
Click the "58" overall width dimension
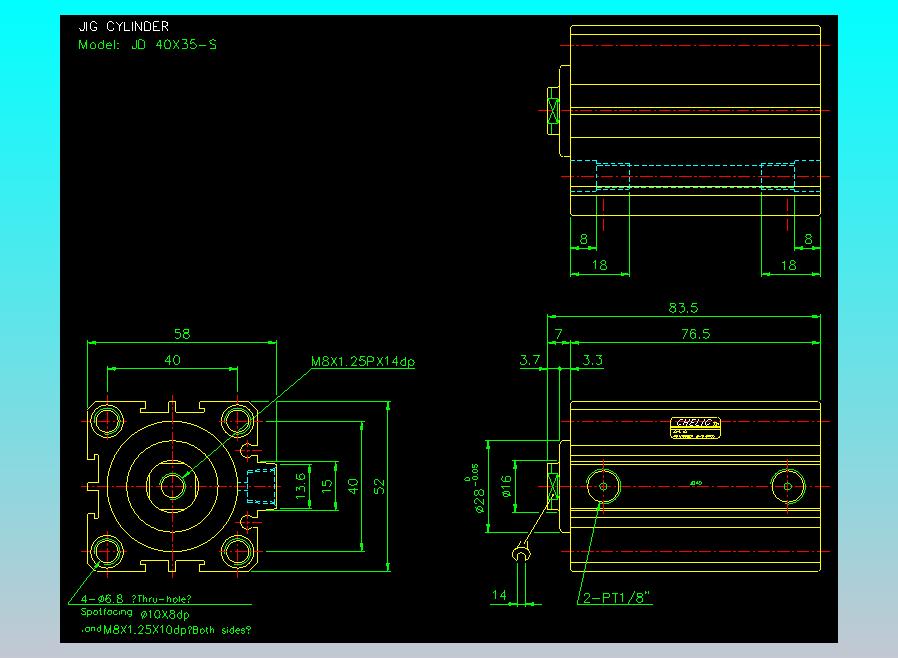point(182,334)
